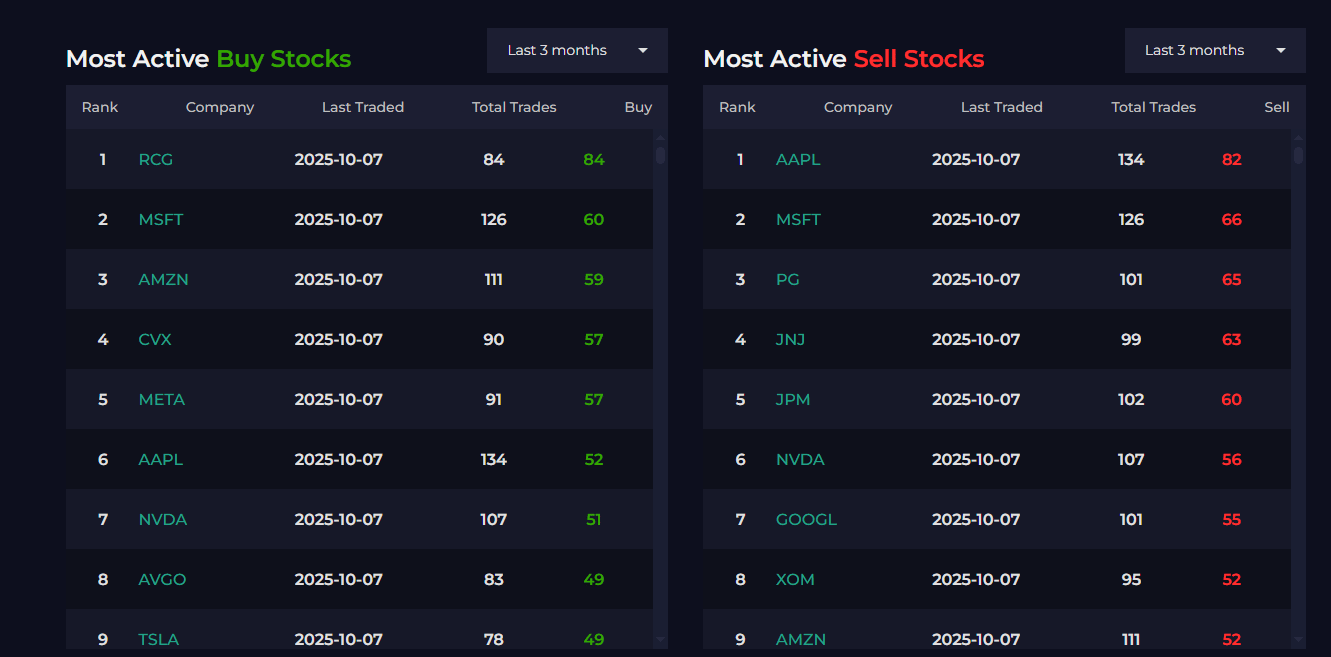Click Rank header in the Sell table
The height and width of the screenshot is (657, 1331).
point(738,107)
